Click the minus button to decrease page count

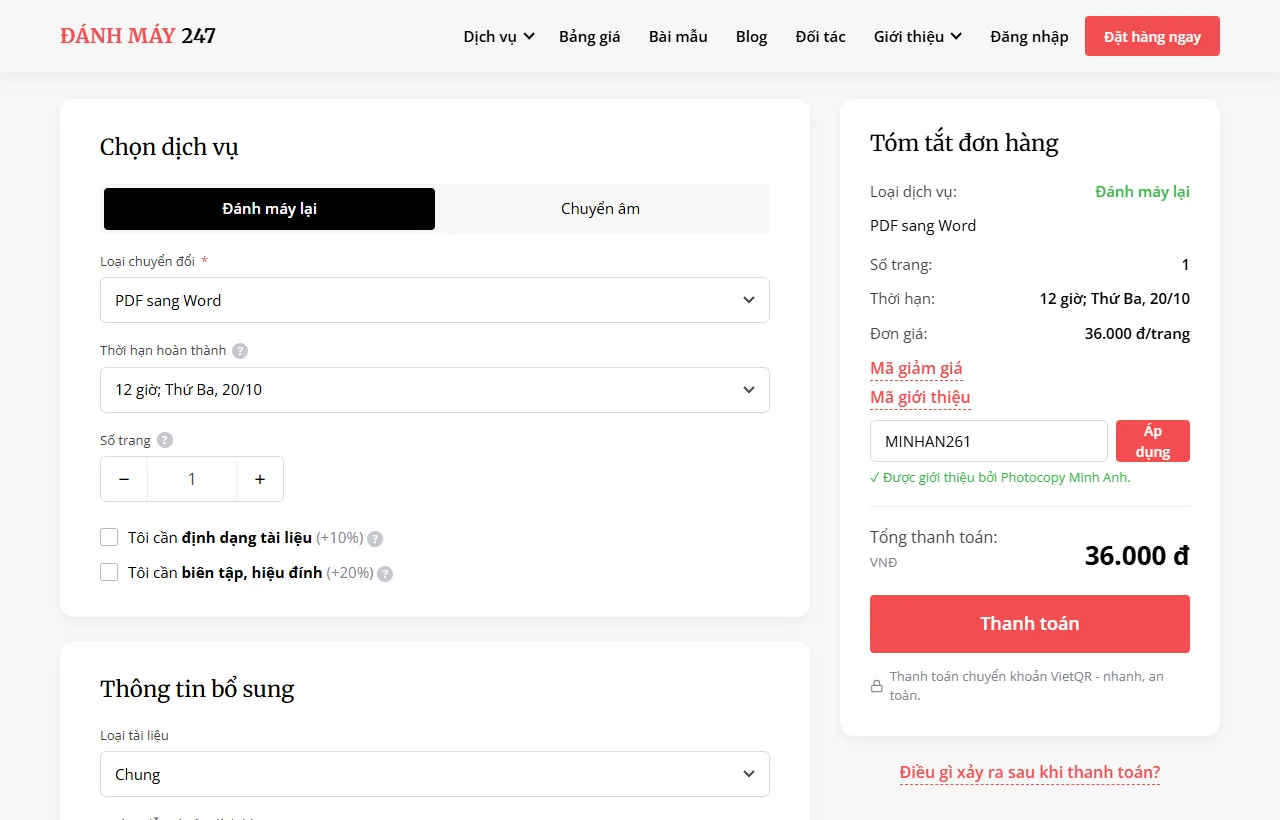(x=124, y=479)
